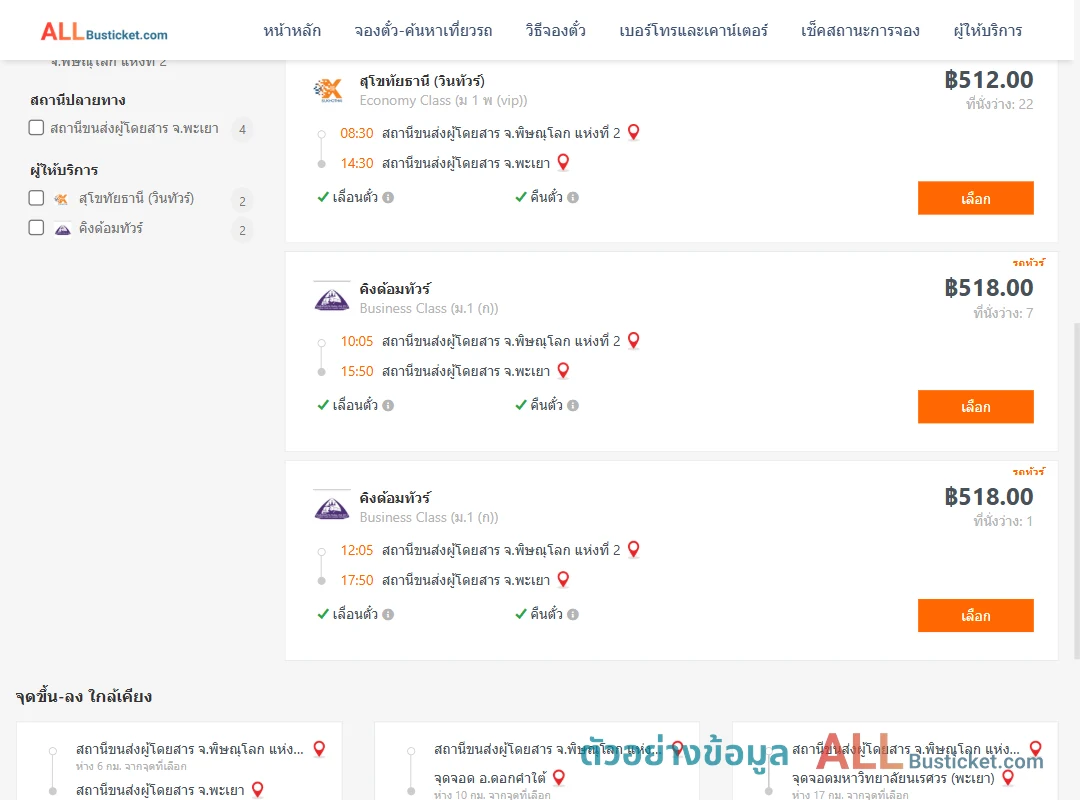The height and width of the screenshot is (800, 1080).
Task: Select the ฿512.00 สุโขทัยธานี trip with เลือก
Action: click(x=975, y=198)
